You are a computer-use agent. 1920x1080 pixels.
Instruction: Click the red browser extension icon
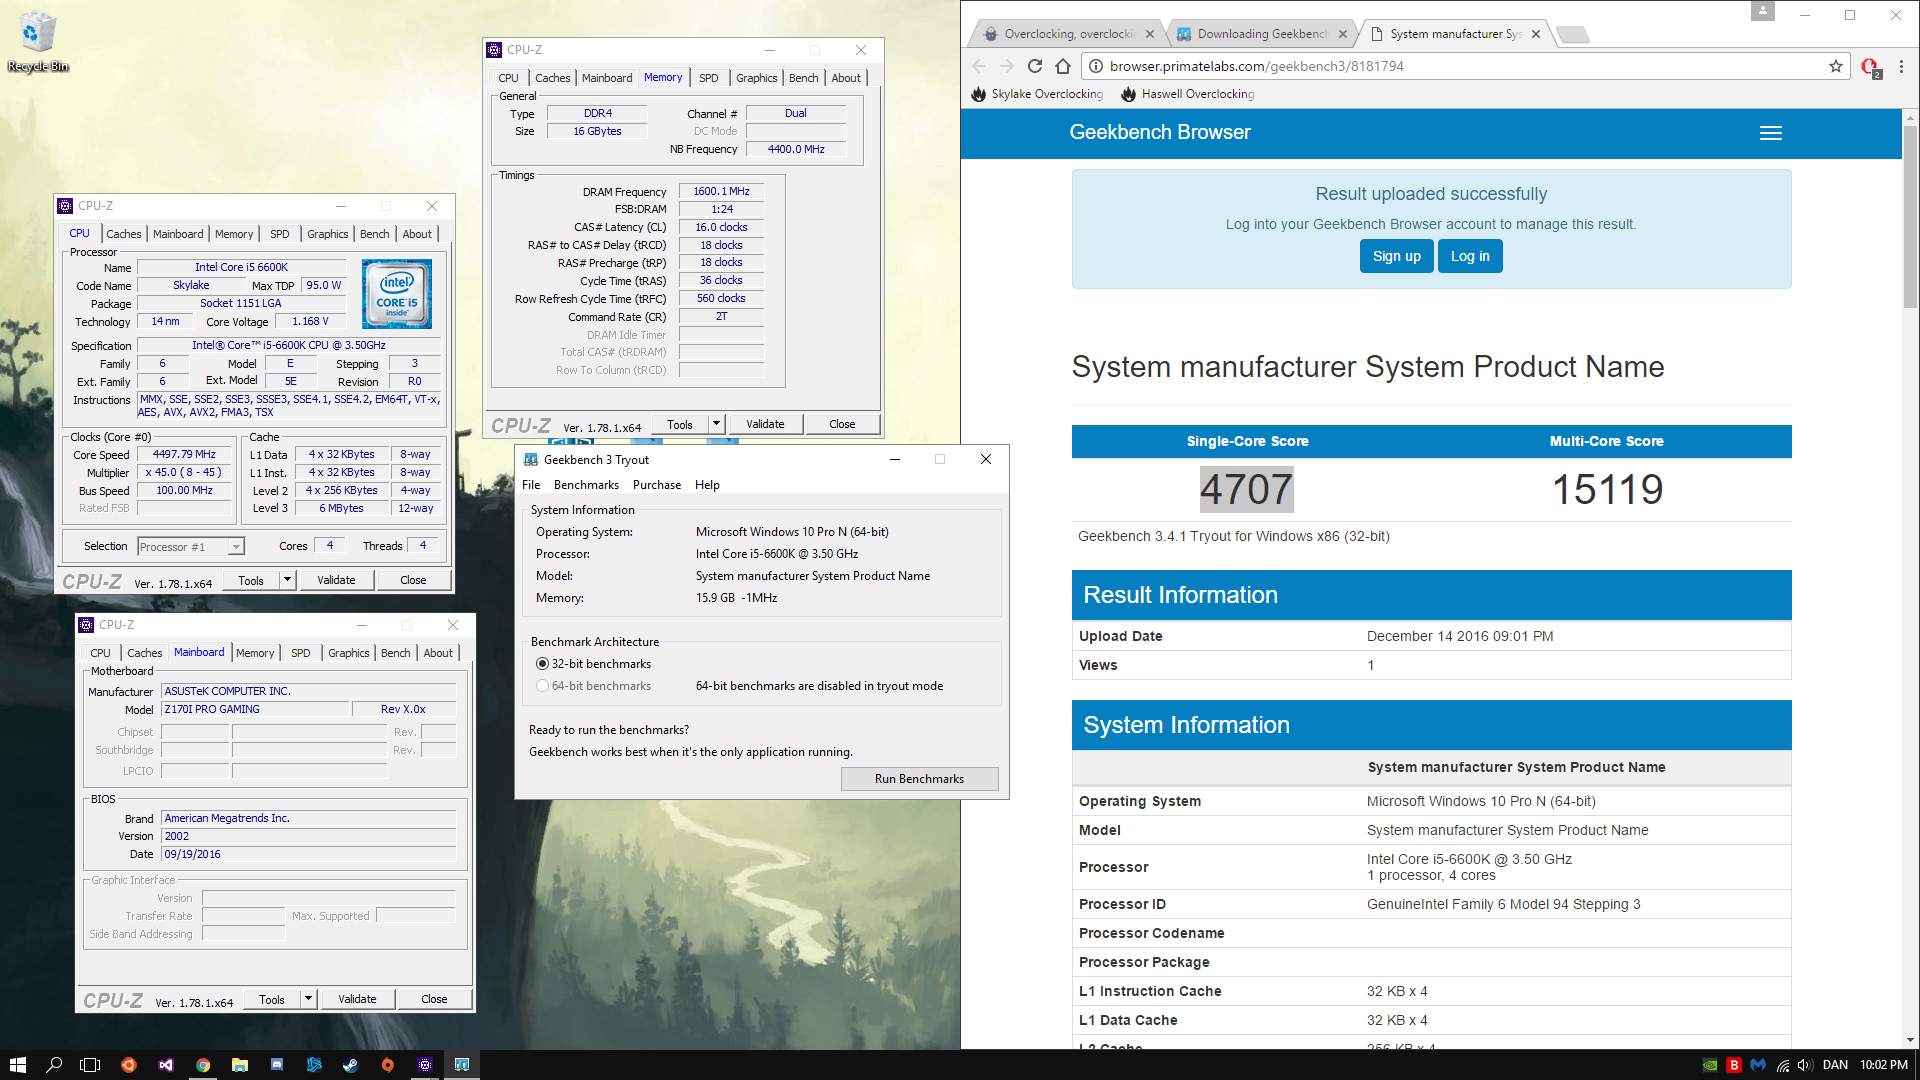click(1870, 67)
